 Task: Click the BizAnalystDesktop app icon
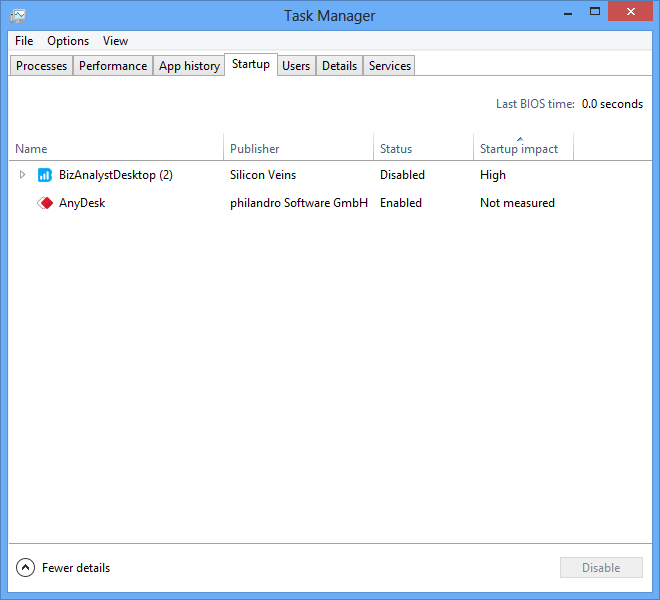pos(45,175)
